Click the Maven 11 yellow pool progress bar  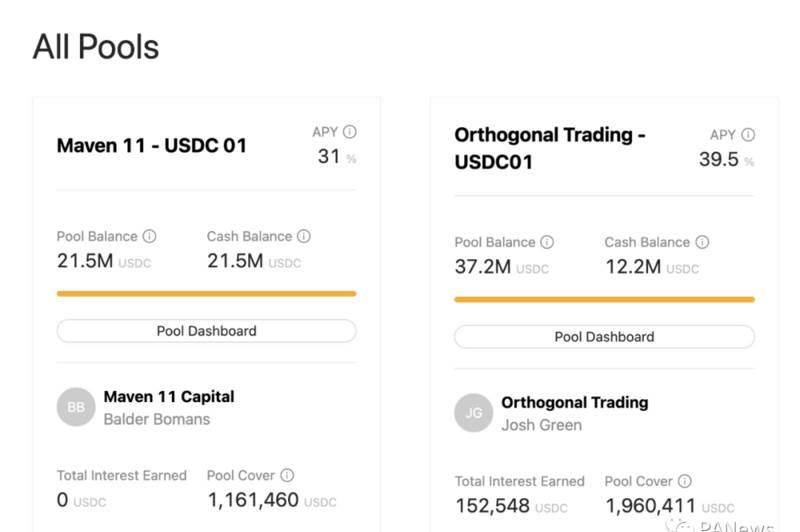tap(206, 294)
